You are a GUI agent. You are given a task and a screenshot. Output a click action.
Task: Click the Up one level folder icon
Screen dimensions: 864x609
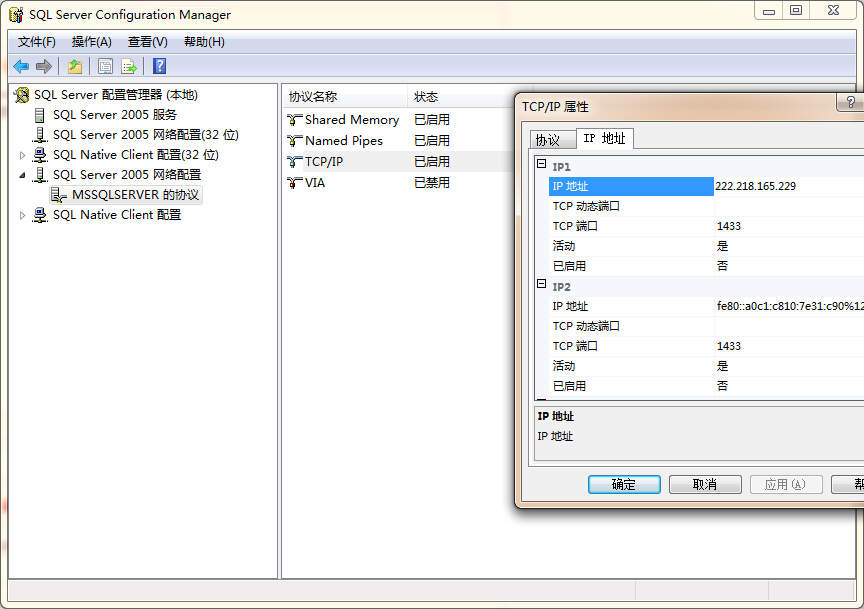coord(75,67)
